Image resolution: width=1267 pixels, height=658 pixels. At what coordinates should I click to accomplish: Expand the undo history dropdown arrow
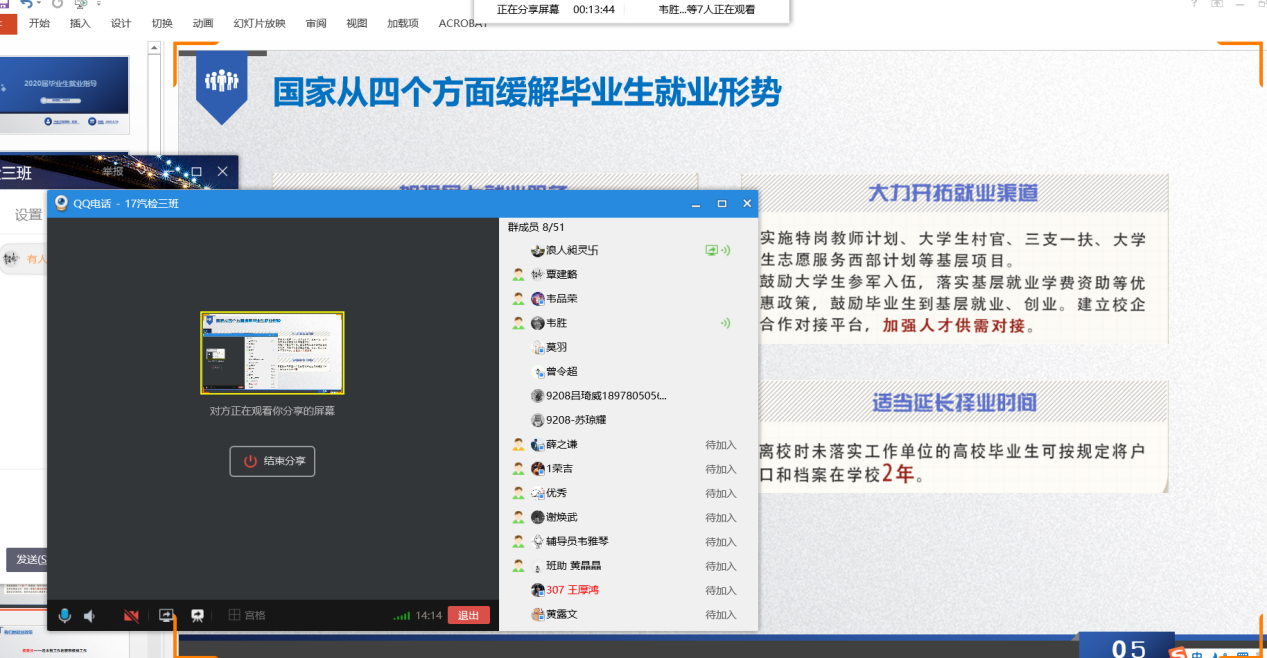39,4
